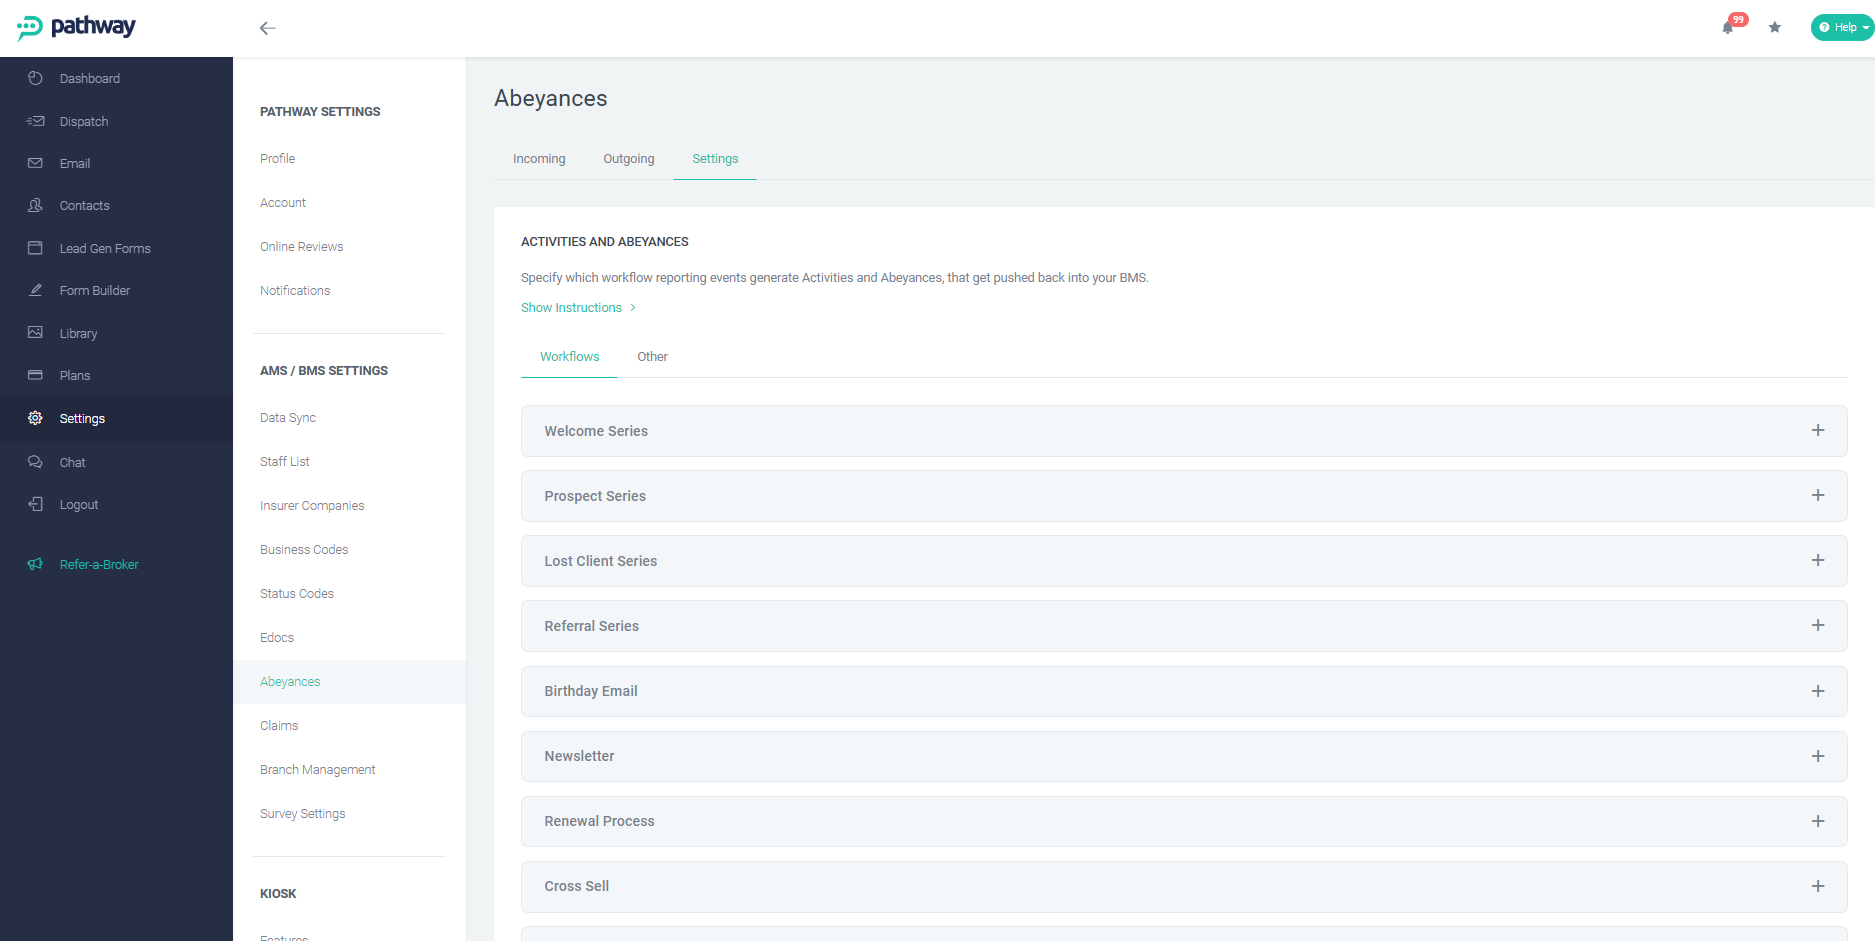Select the Plans icon

(35, 375)
